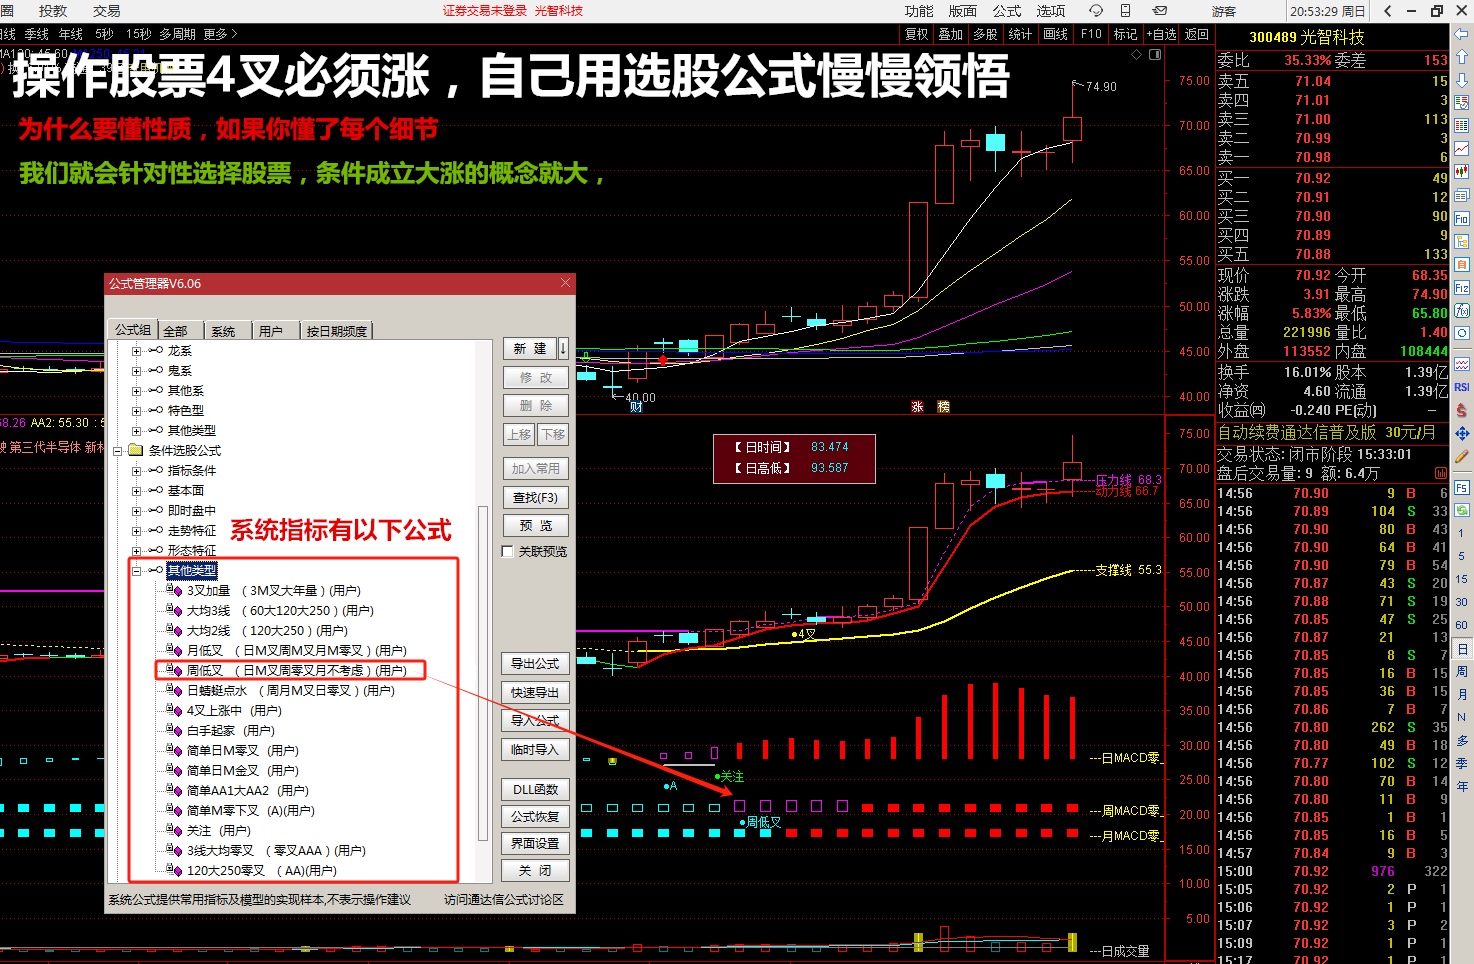1474x964 pixels.
Task: Click the candlestick chart icon in sidebar
Action: click(1462, 172)
